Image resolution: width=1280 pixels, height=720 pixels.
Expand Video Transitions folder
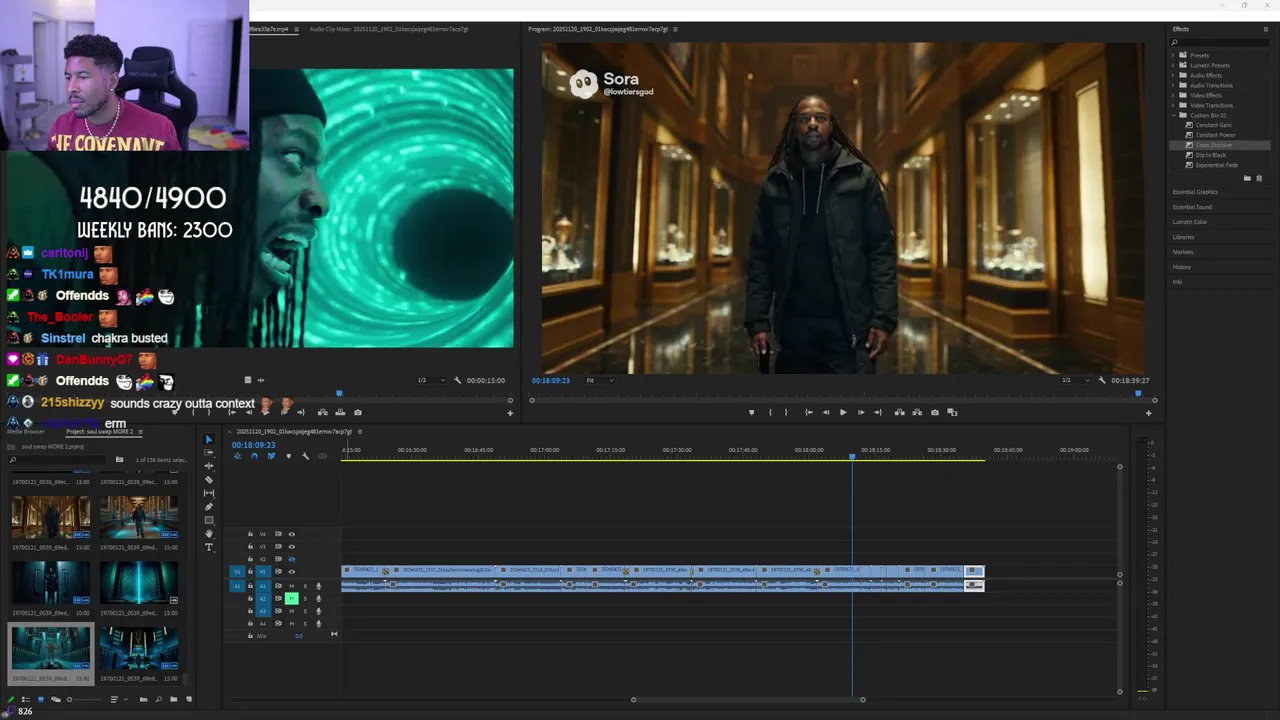(x=1175, y=105)
